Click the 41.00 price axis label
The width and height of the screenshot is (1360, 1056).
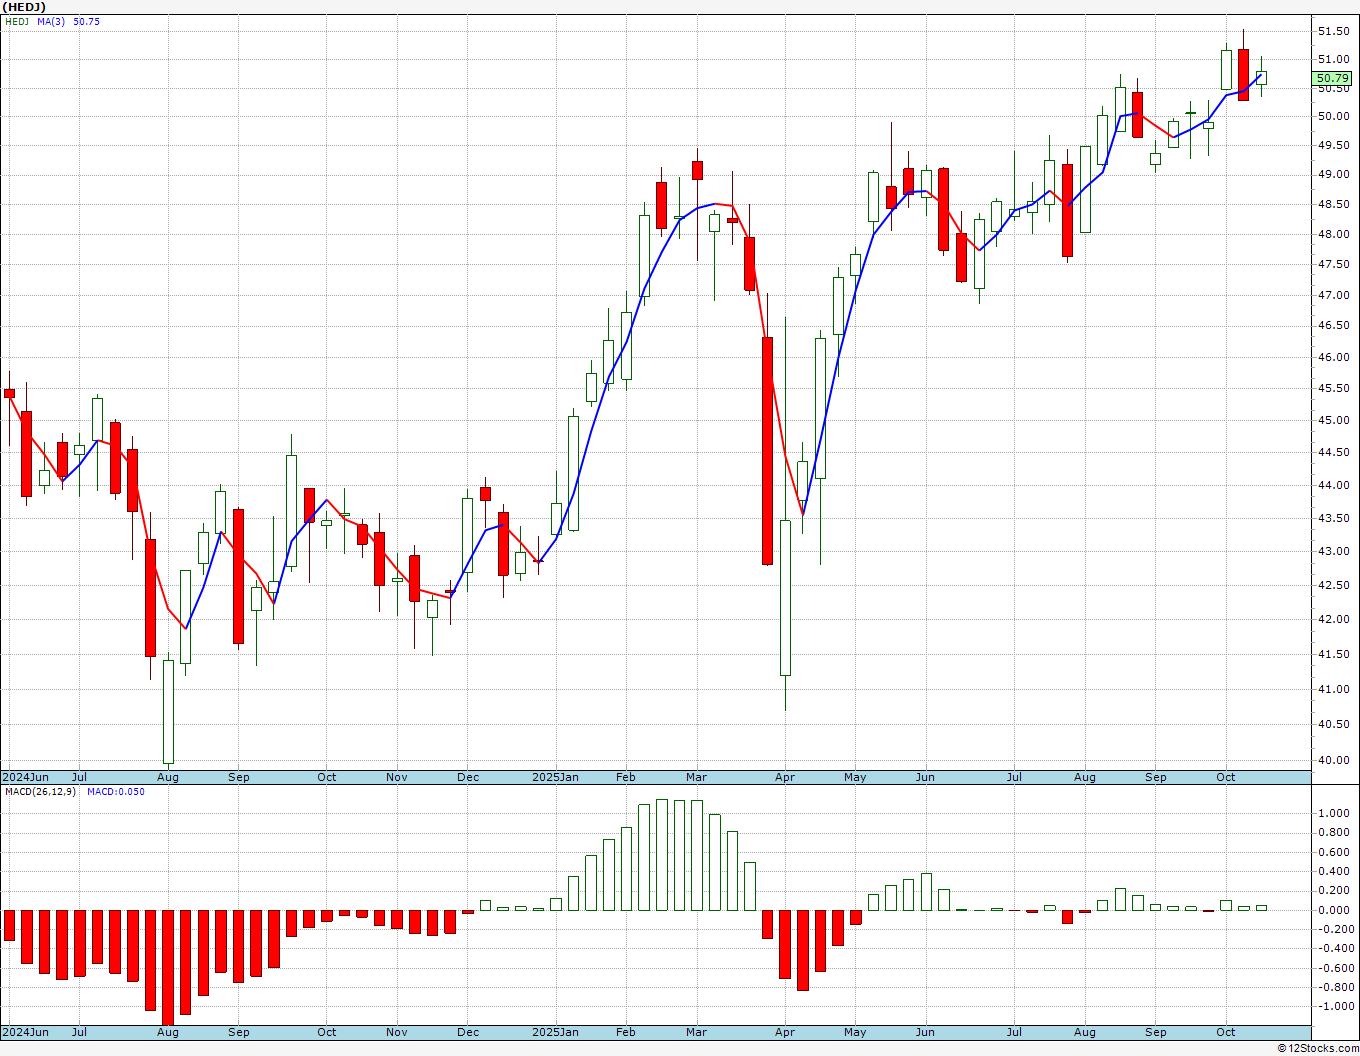click(x=1333, y=689)
